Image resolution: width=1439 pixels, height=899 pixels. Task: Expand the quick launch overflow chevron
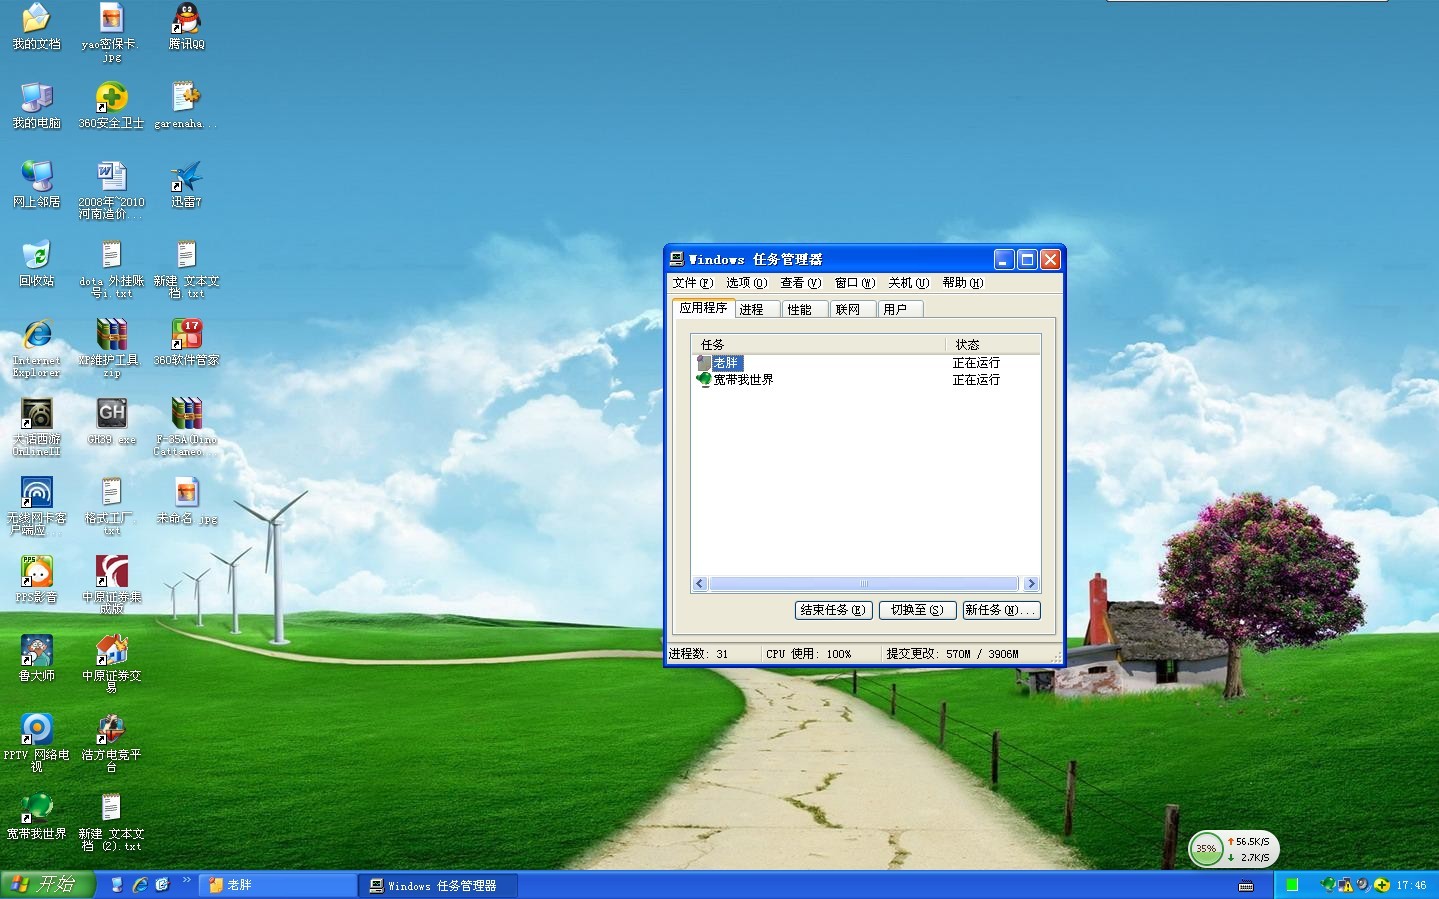coord(186,882)
